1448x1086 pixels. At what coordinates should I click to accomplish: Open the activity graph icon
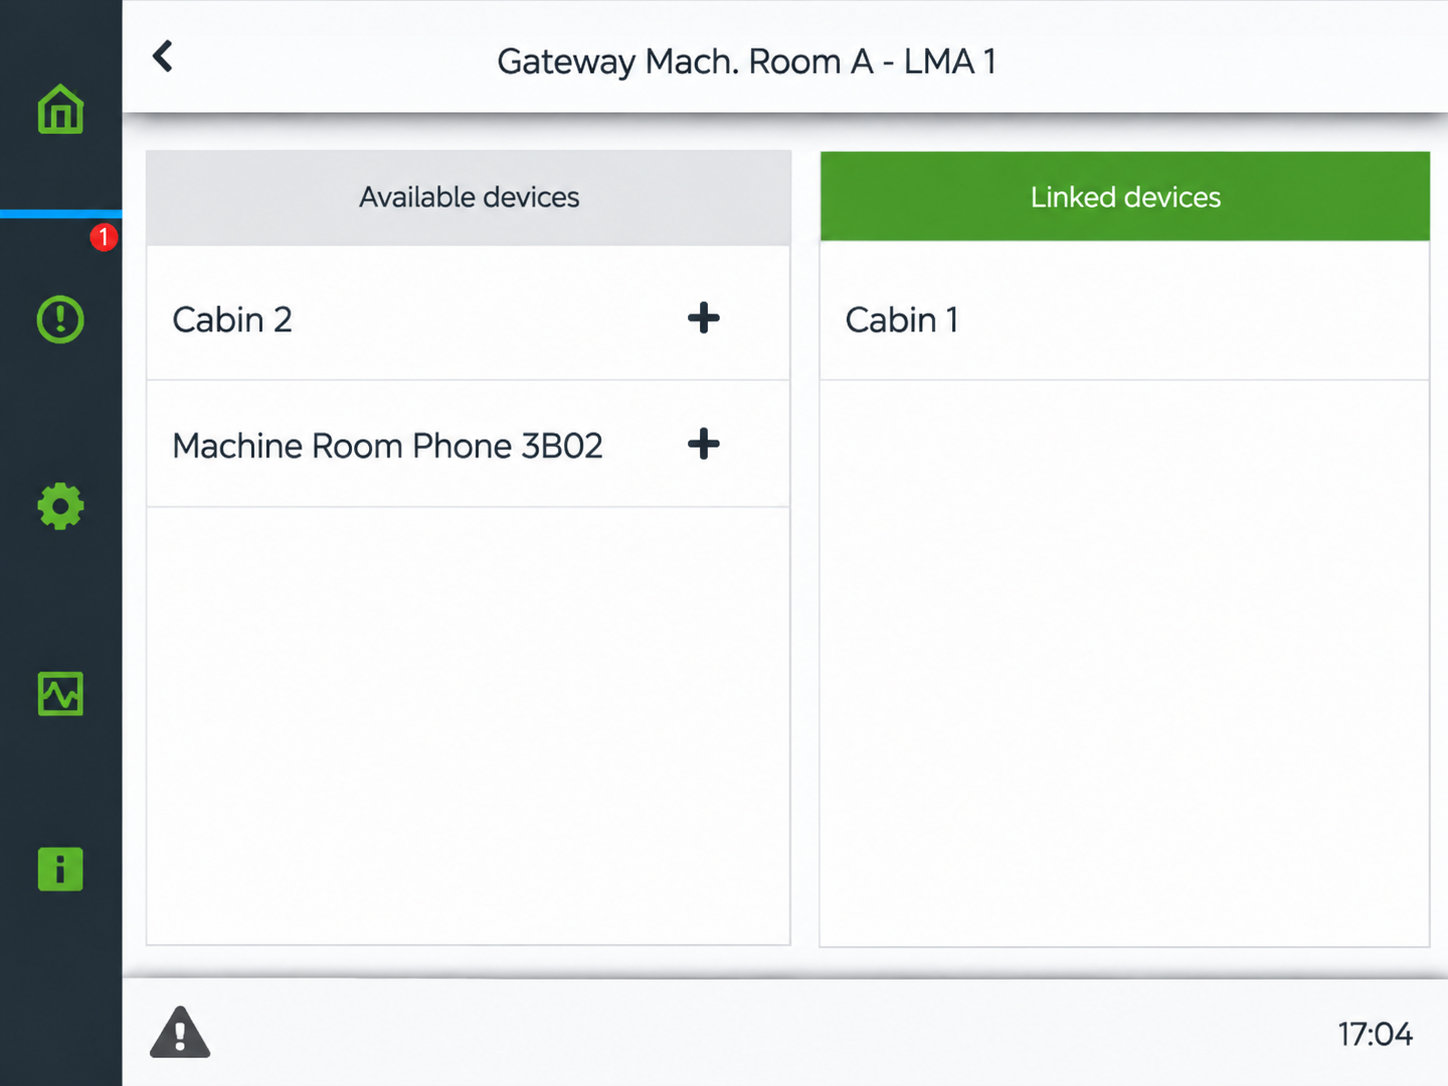(x=60, y=694)
